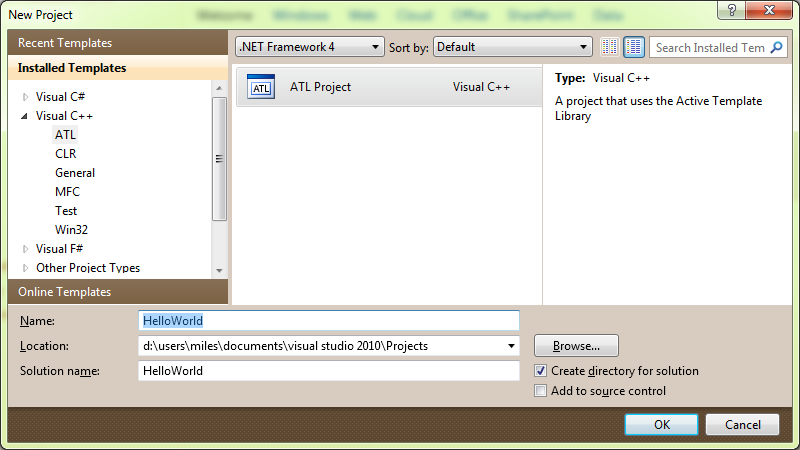Click the OK button
Screen dimensions: 800x450
coord(661,424)
